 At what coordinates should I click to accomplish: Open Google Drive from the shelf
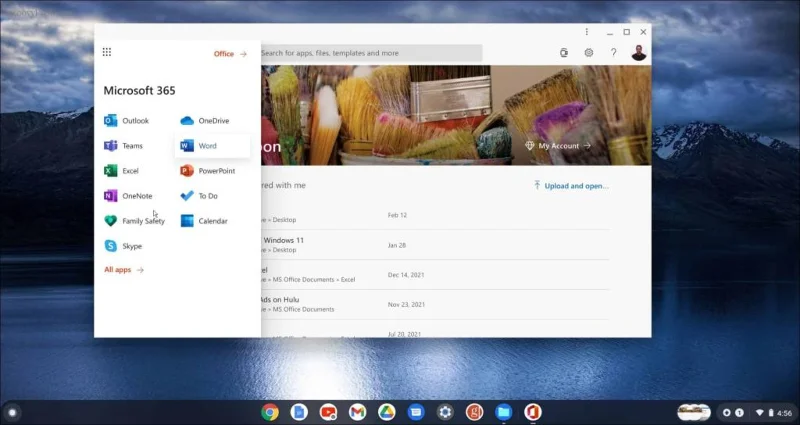click(387, 412)
